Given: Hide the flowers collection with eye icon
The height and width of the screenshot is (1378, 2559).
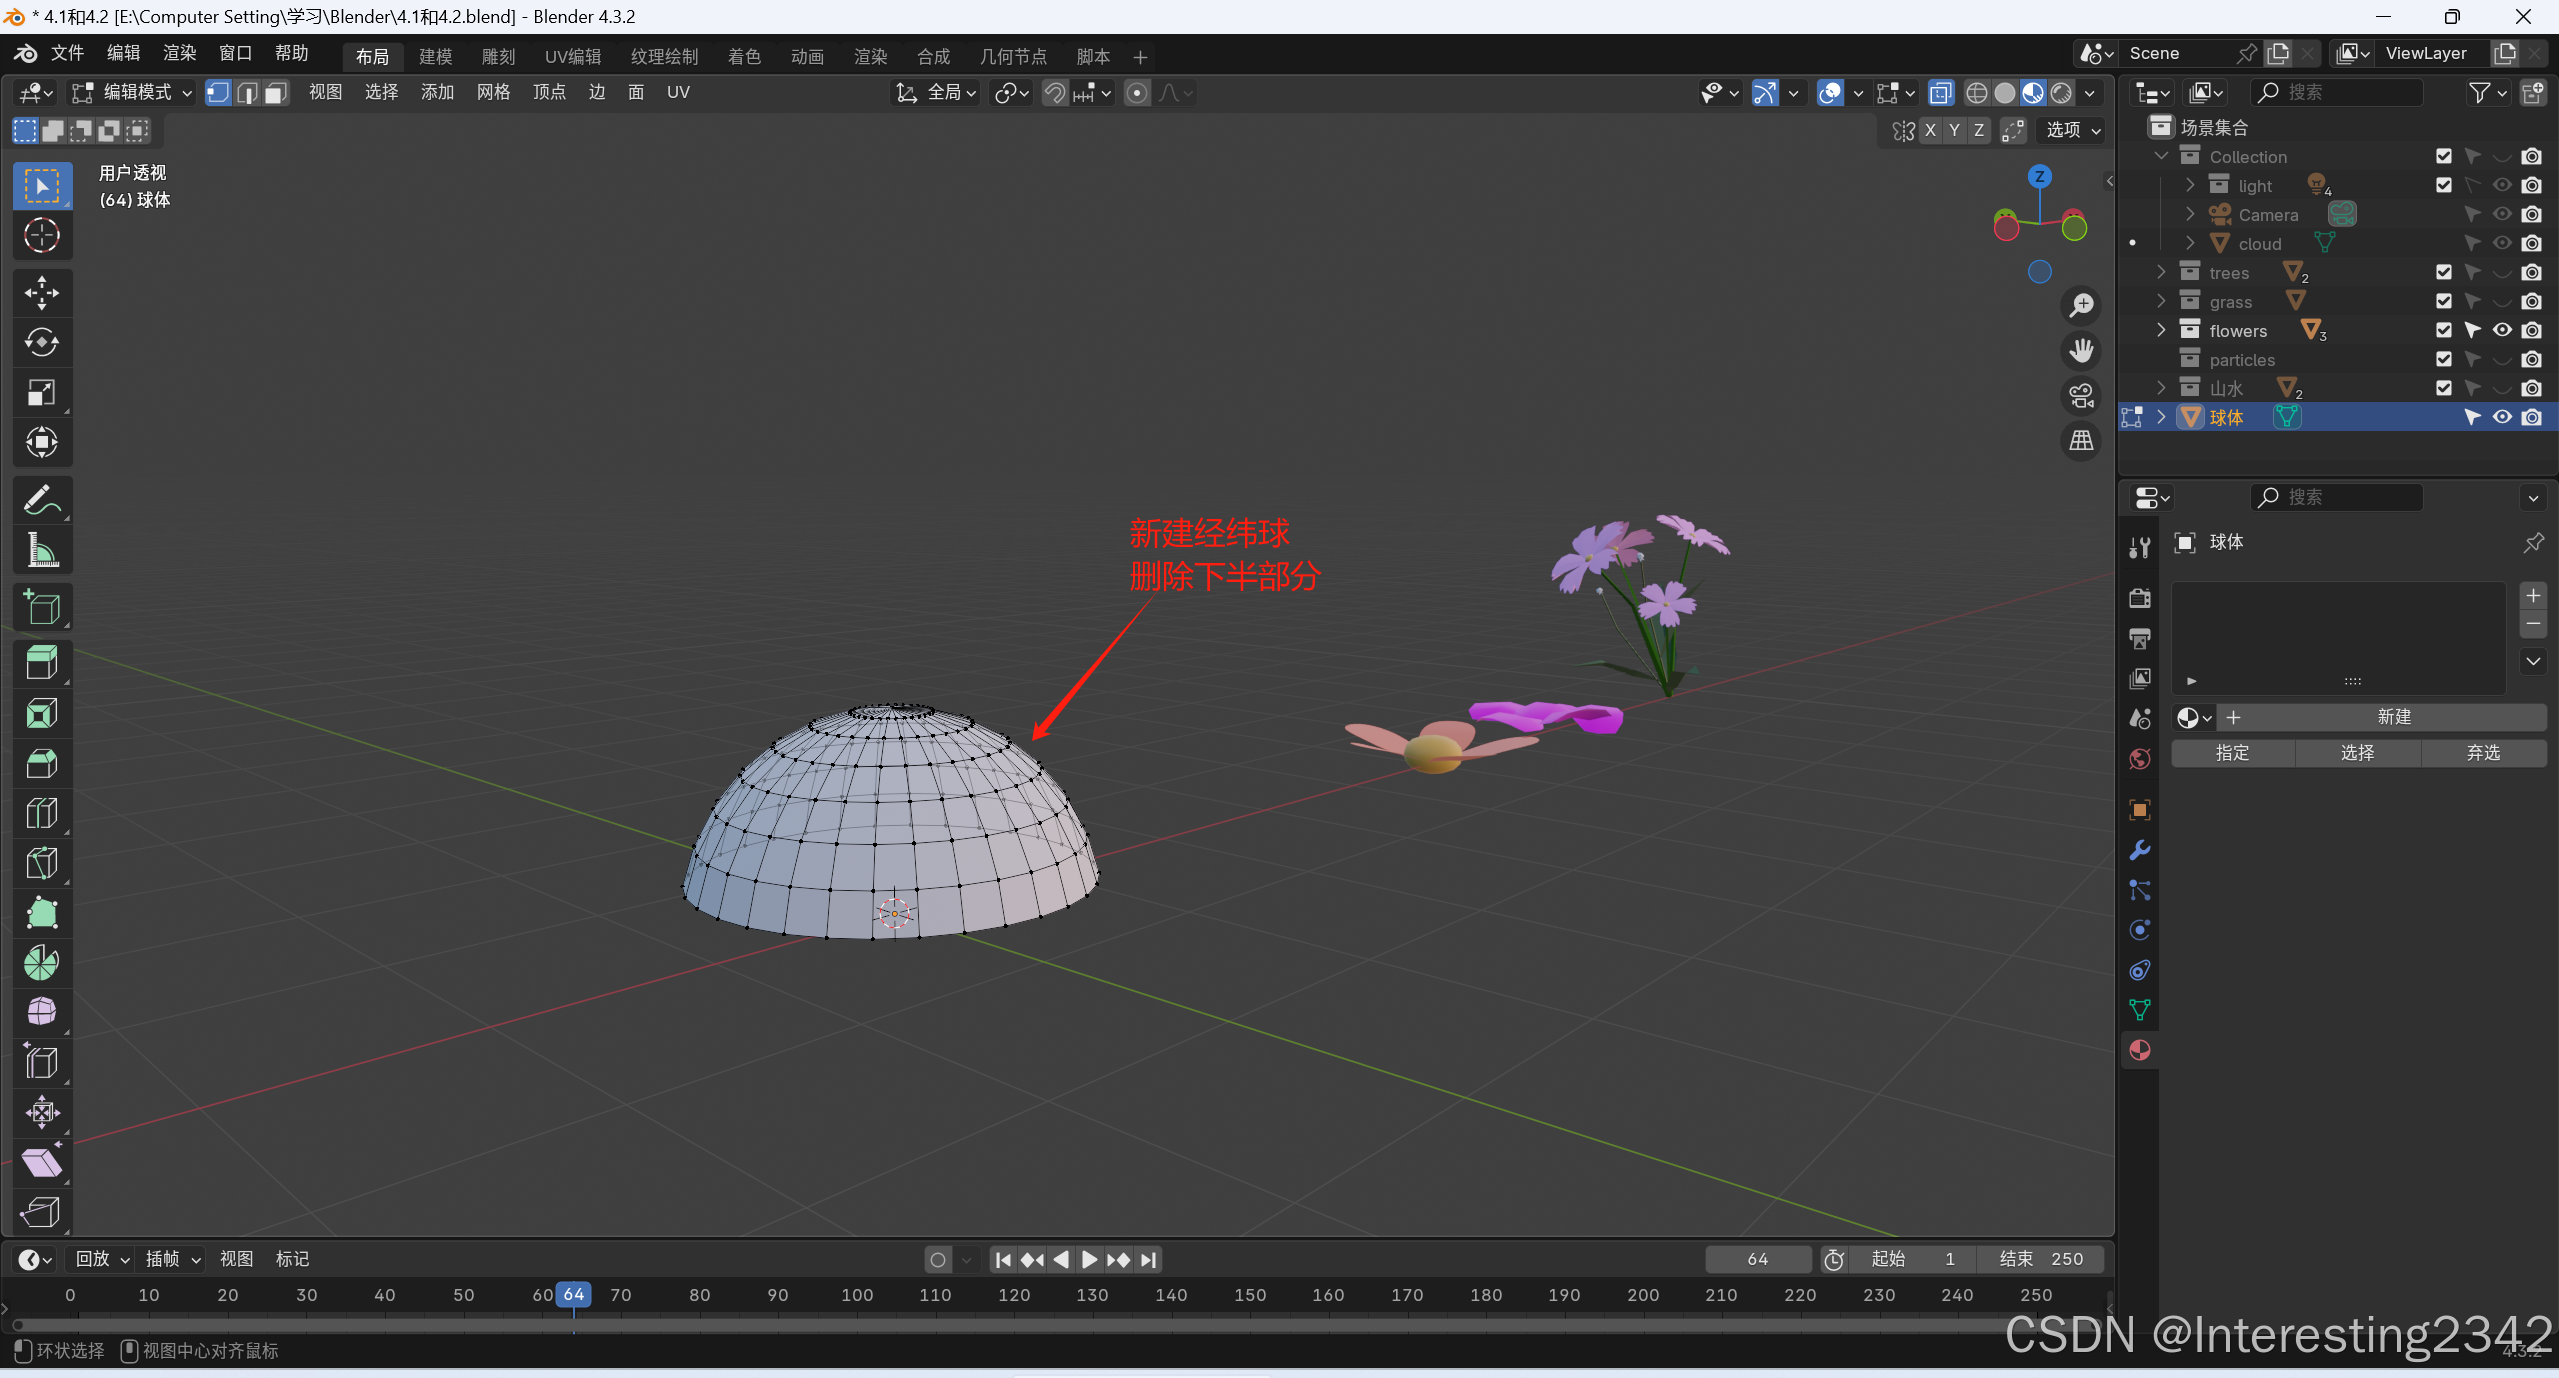Looking at the screenshot, I should [2501, 330].
